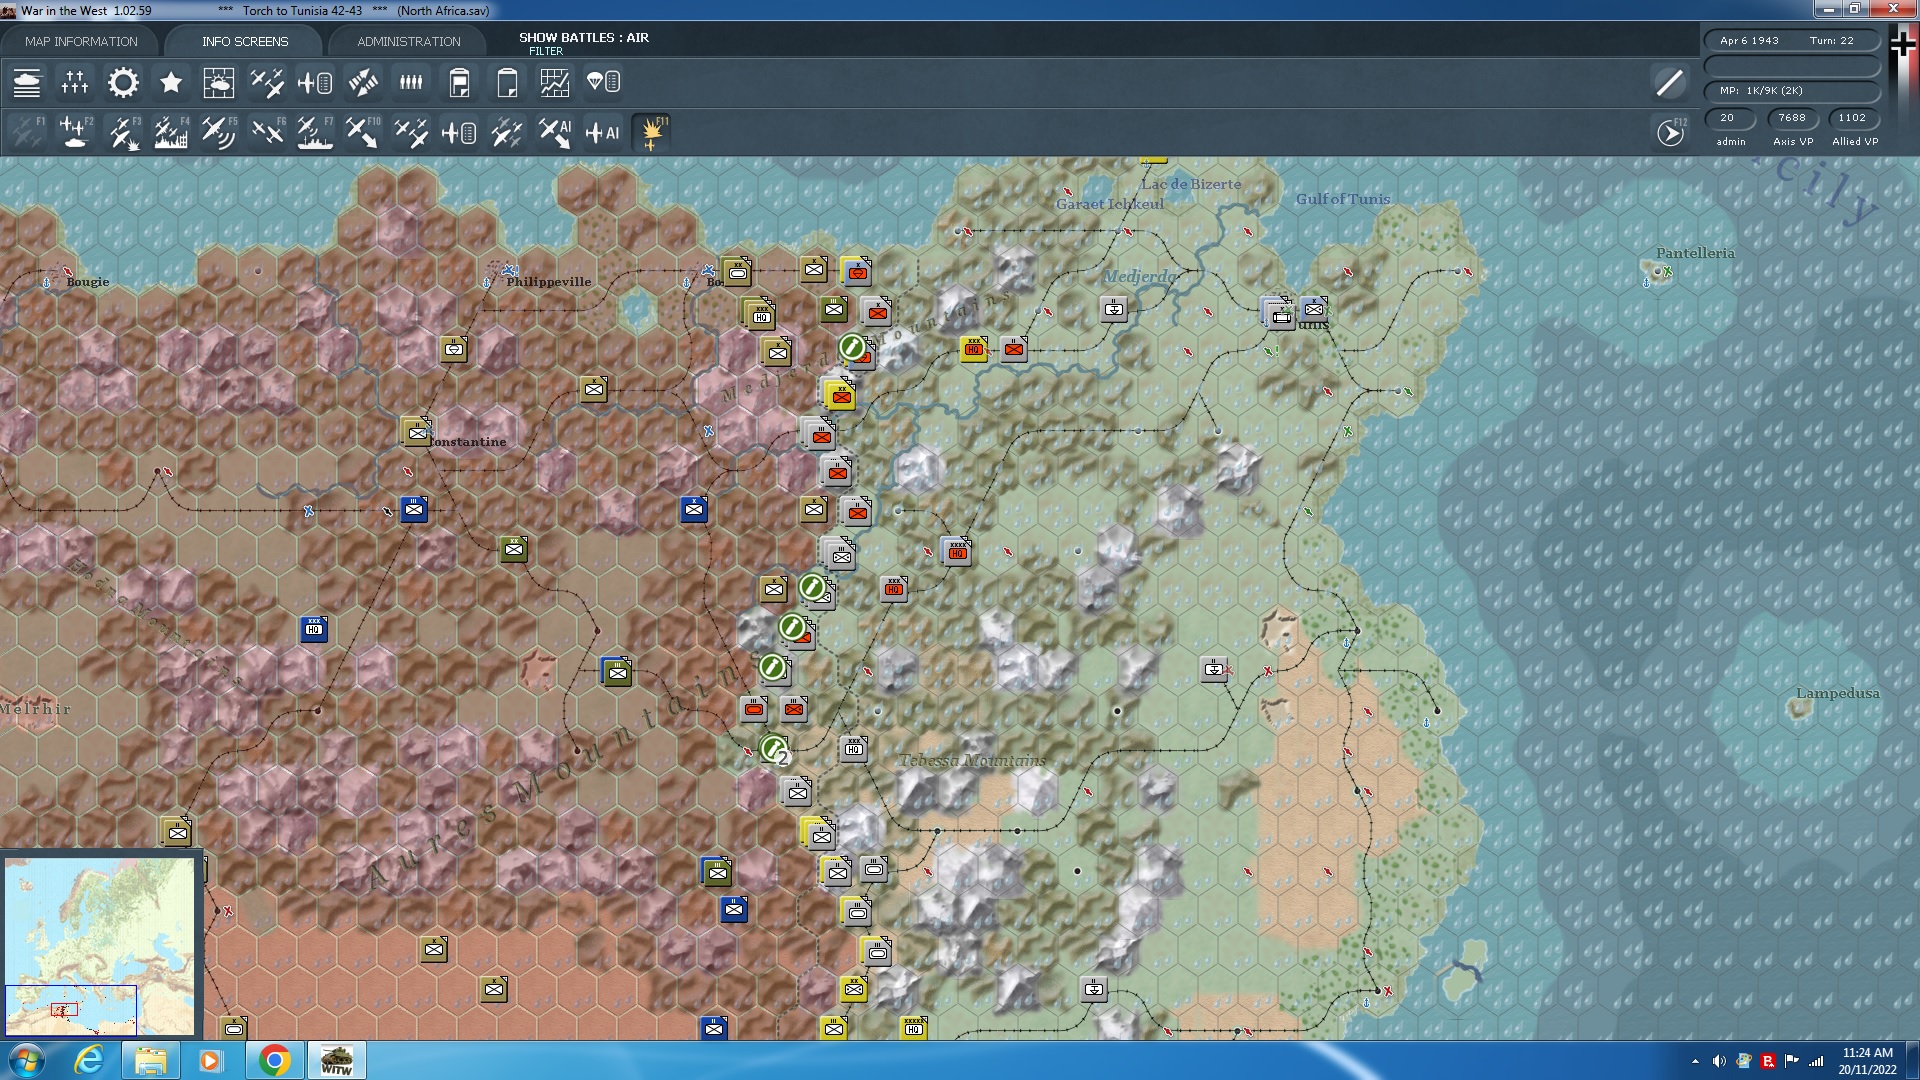Switch to the MAP INFORMATION tab
The height and width of the screenshot is (1080, 1920).
pos(83,41)
